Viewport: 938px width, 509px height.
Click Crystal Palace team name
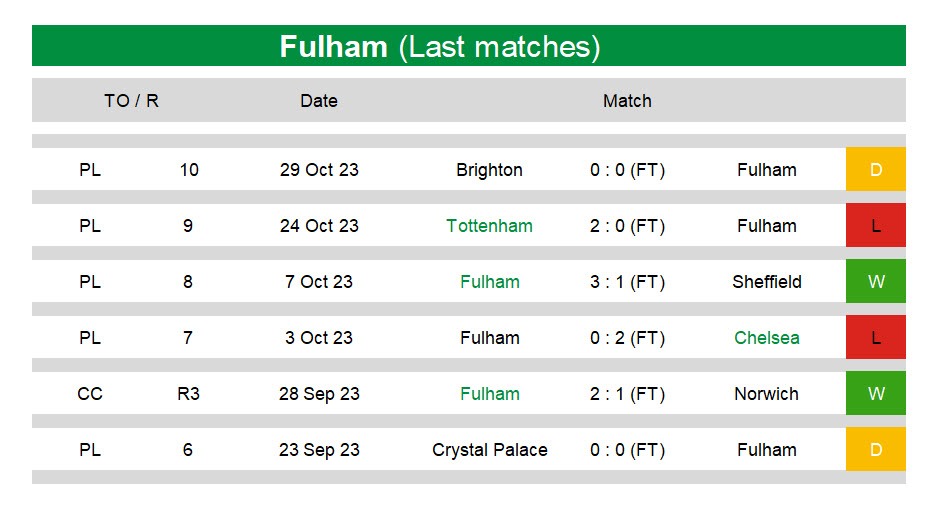(x=489, y=450)
